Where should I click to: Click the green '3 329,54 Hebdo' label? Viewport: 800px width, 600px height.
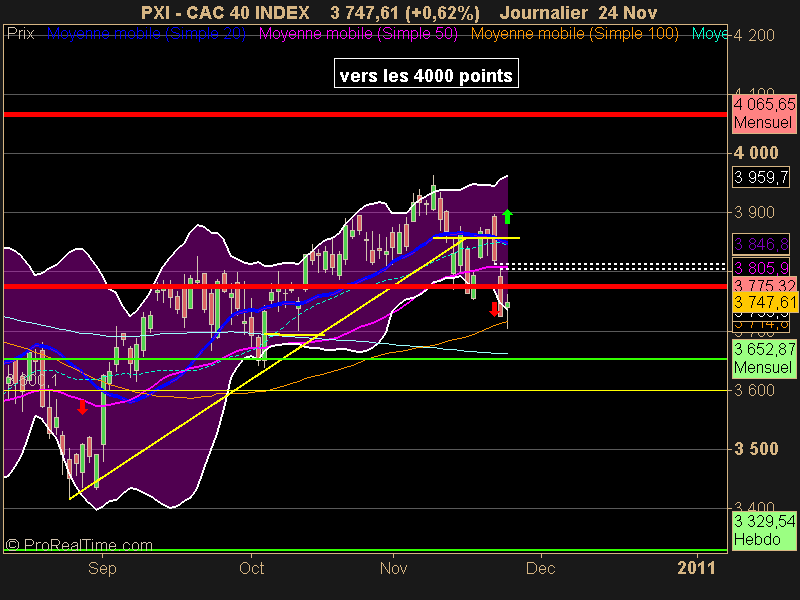(x=764, y=531)
